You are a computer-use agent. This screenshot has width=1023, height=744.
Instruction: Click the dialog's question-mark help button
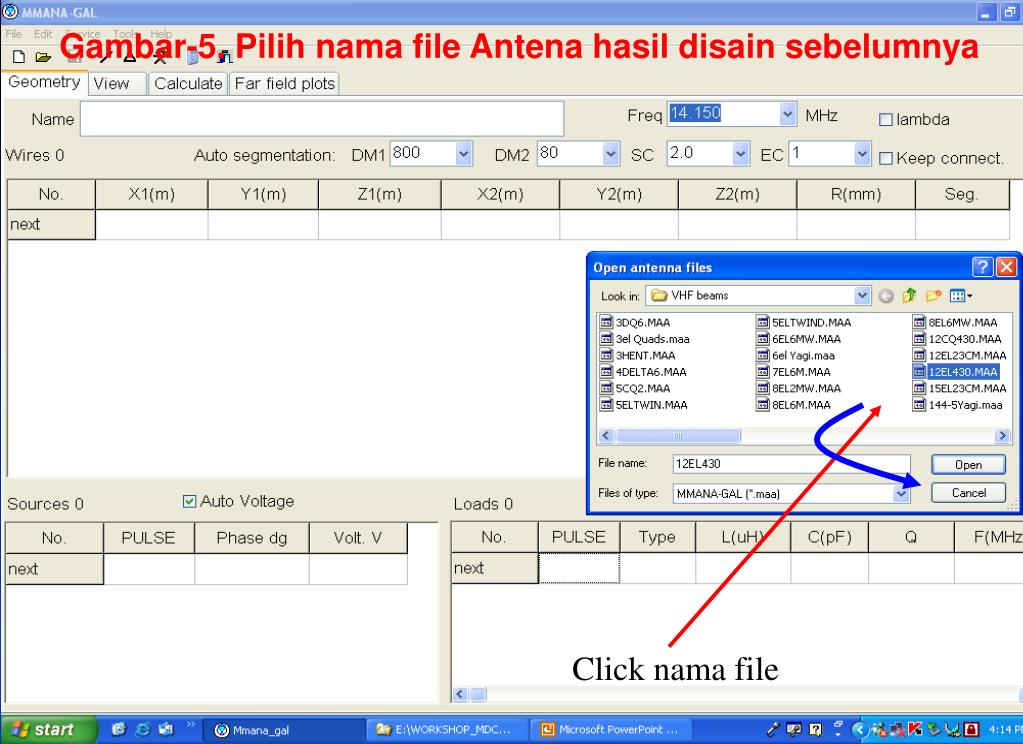(x=983, y=267)
